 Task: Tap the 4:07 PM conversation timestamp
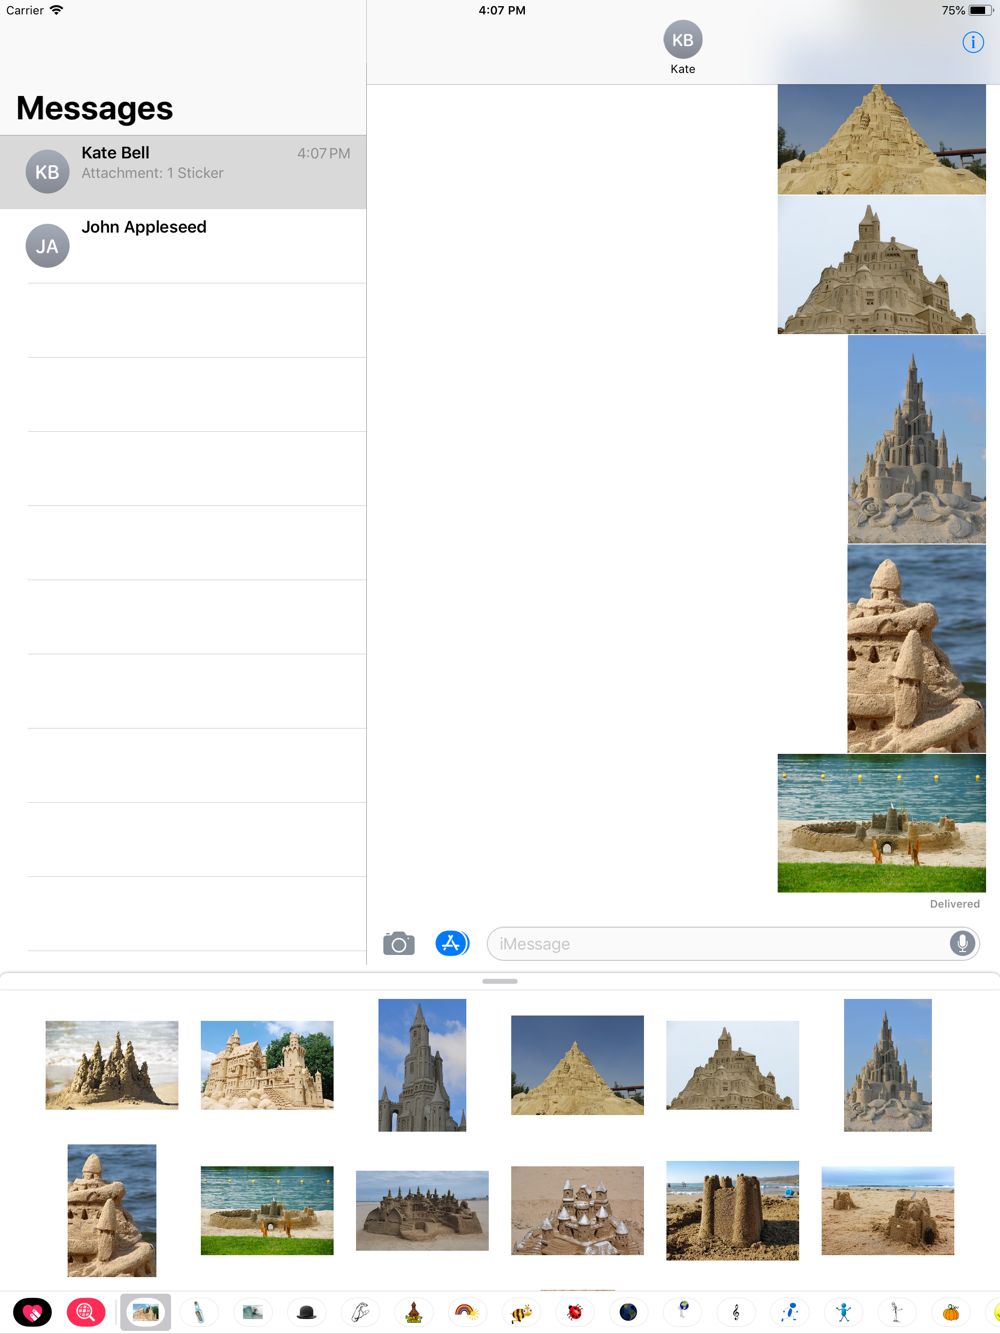[324, 154]
